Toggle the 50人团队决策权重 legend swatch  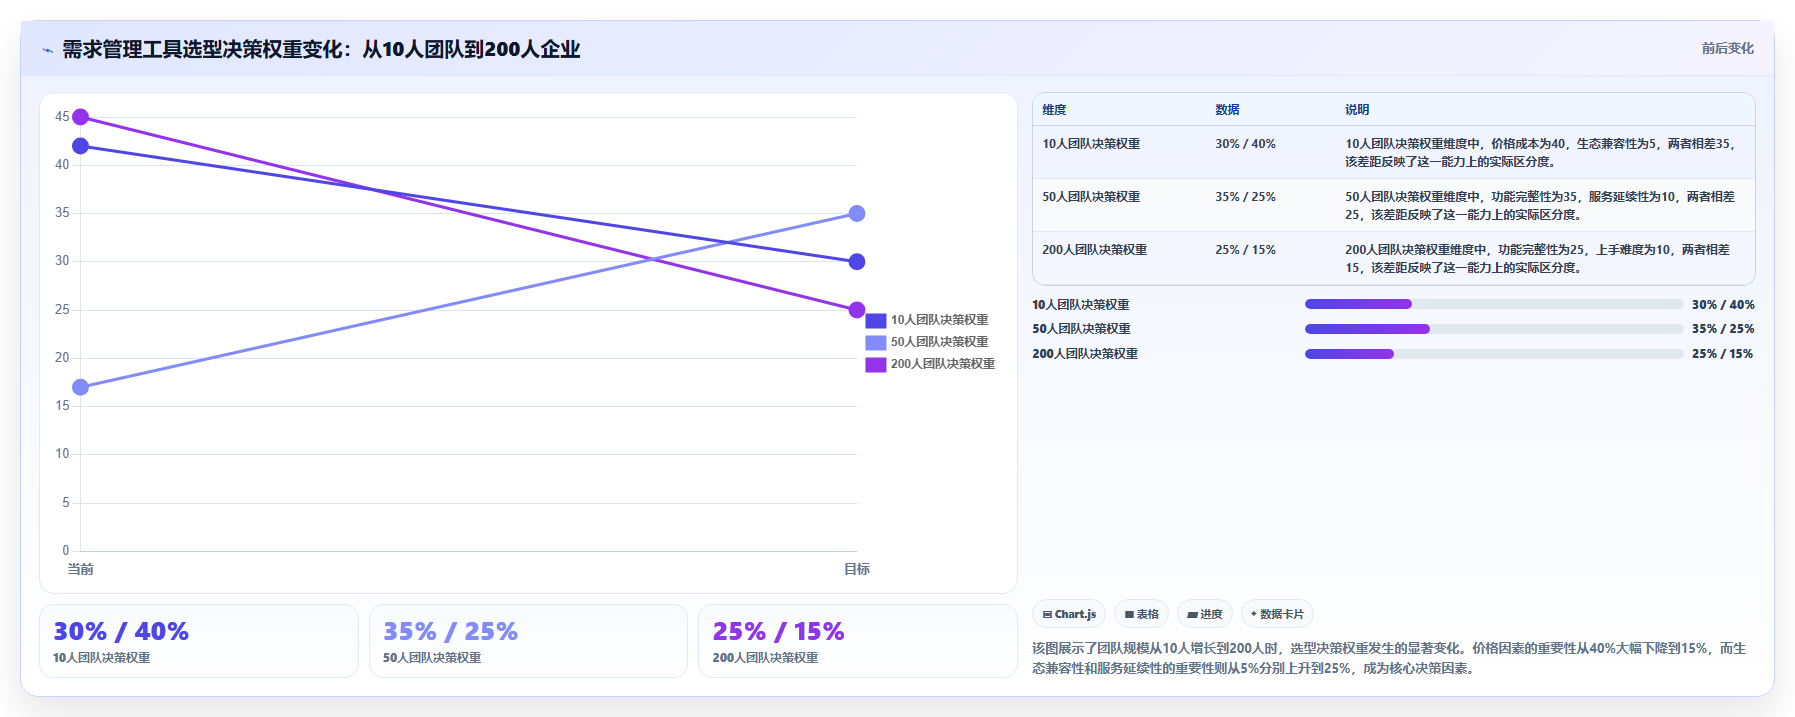pos(876,342)
